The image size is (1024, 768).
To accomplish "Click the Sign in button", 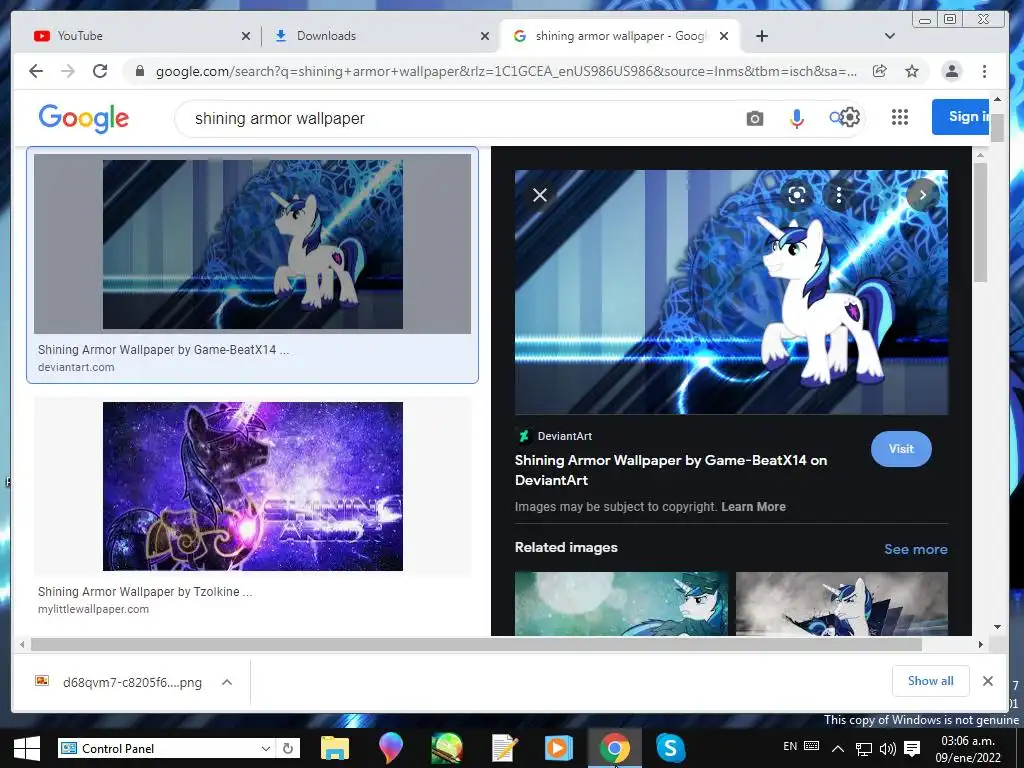I will [x=960, y=117].
